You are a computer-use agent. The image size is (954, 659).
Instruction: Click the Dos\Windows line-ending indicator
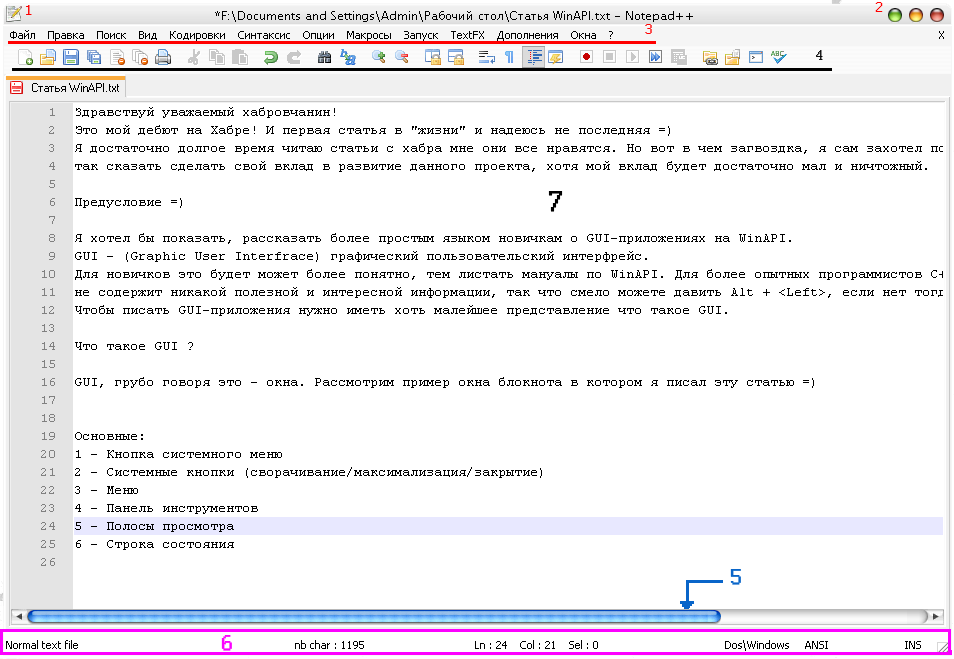pos(755,644)
